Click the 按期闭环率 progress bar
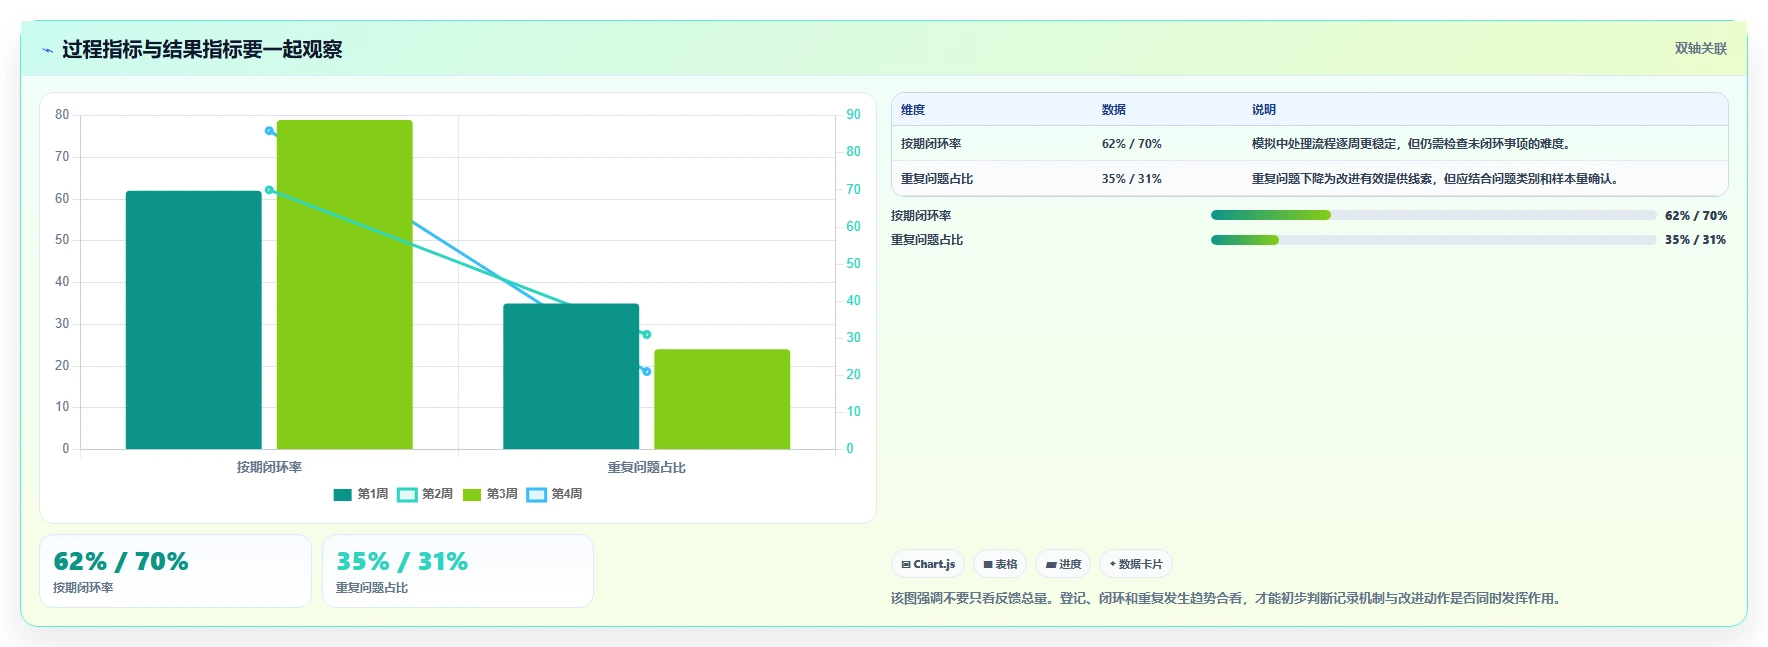Screen dimensions: 1768x647 pos(1433,215)
